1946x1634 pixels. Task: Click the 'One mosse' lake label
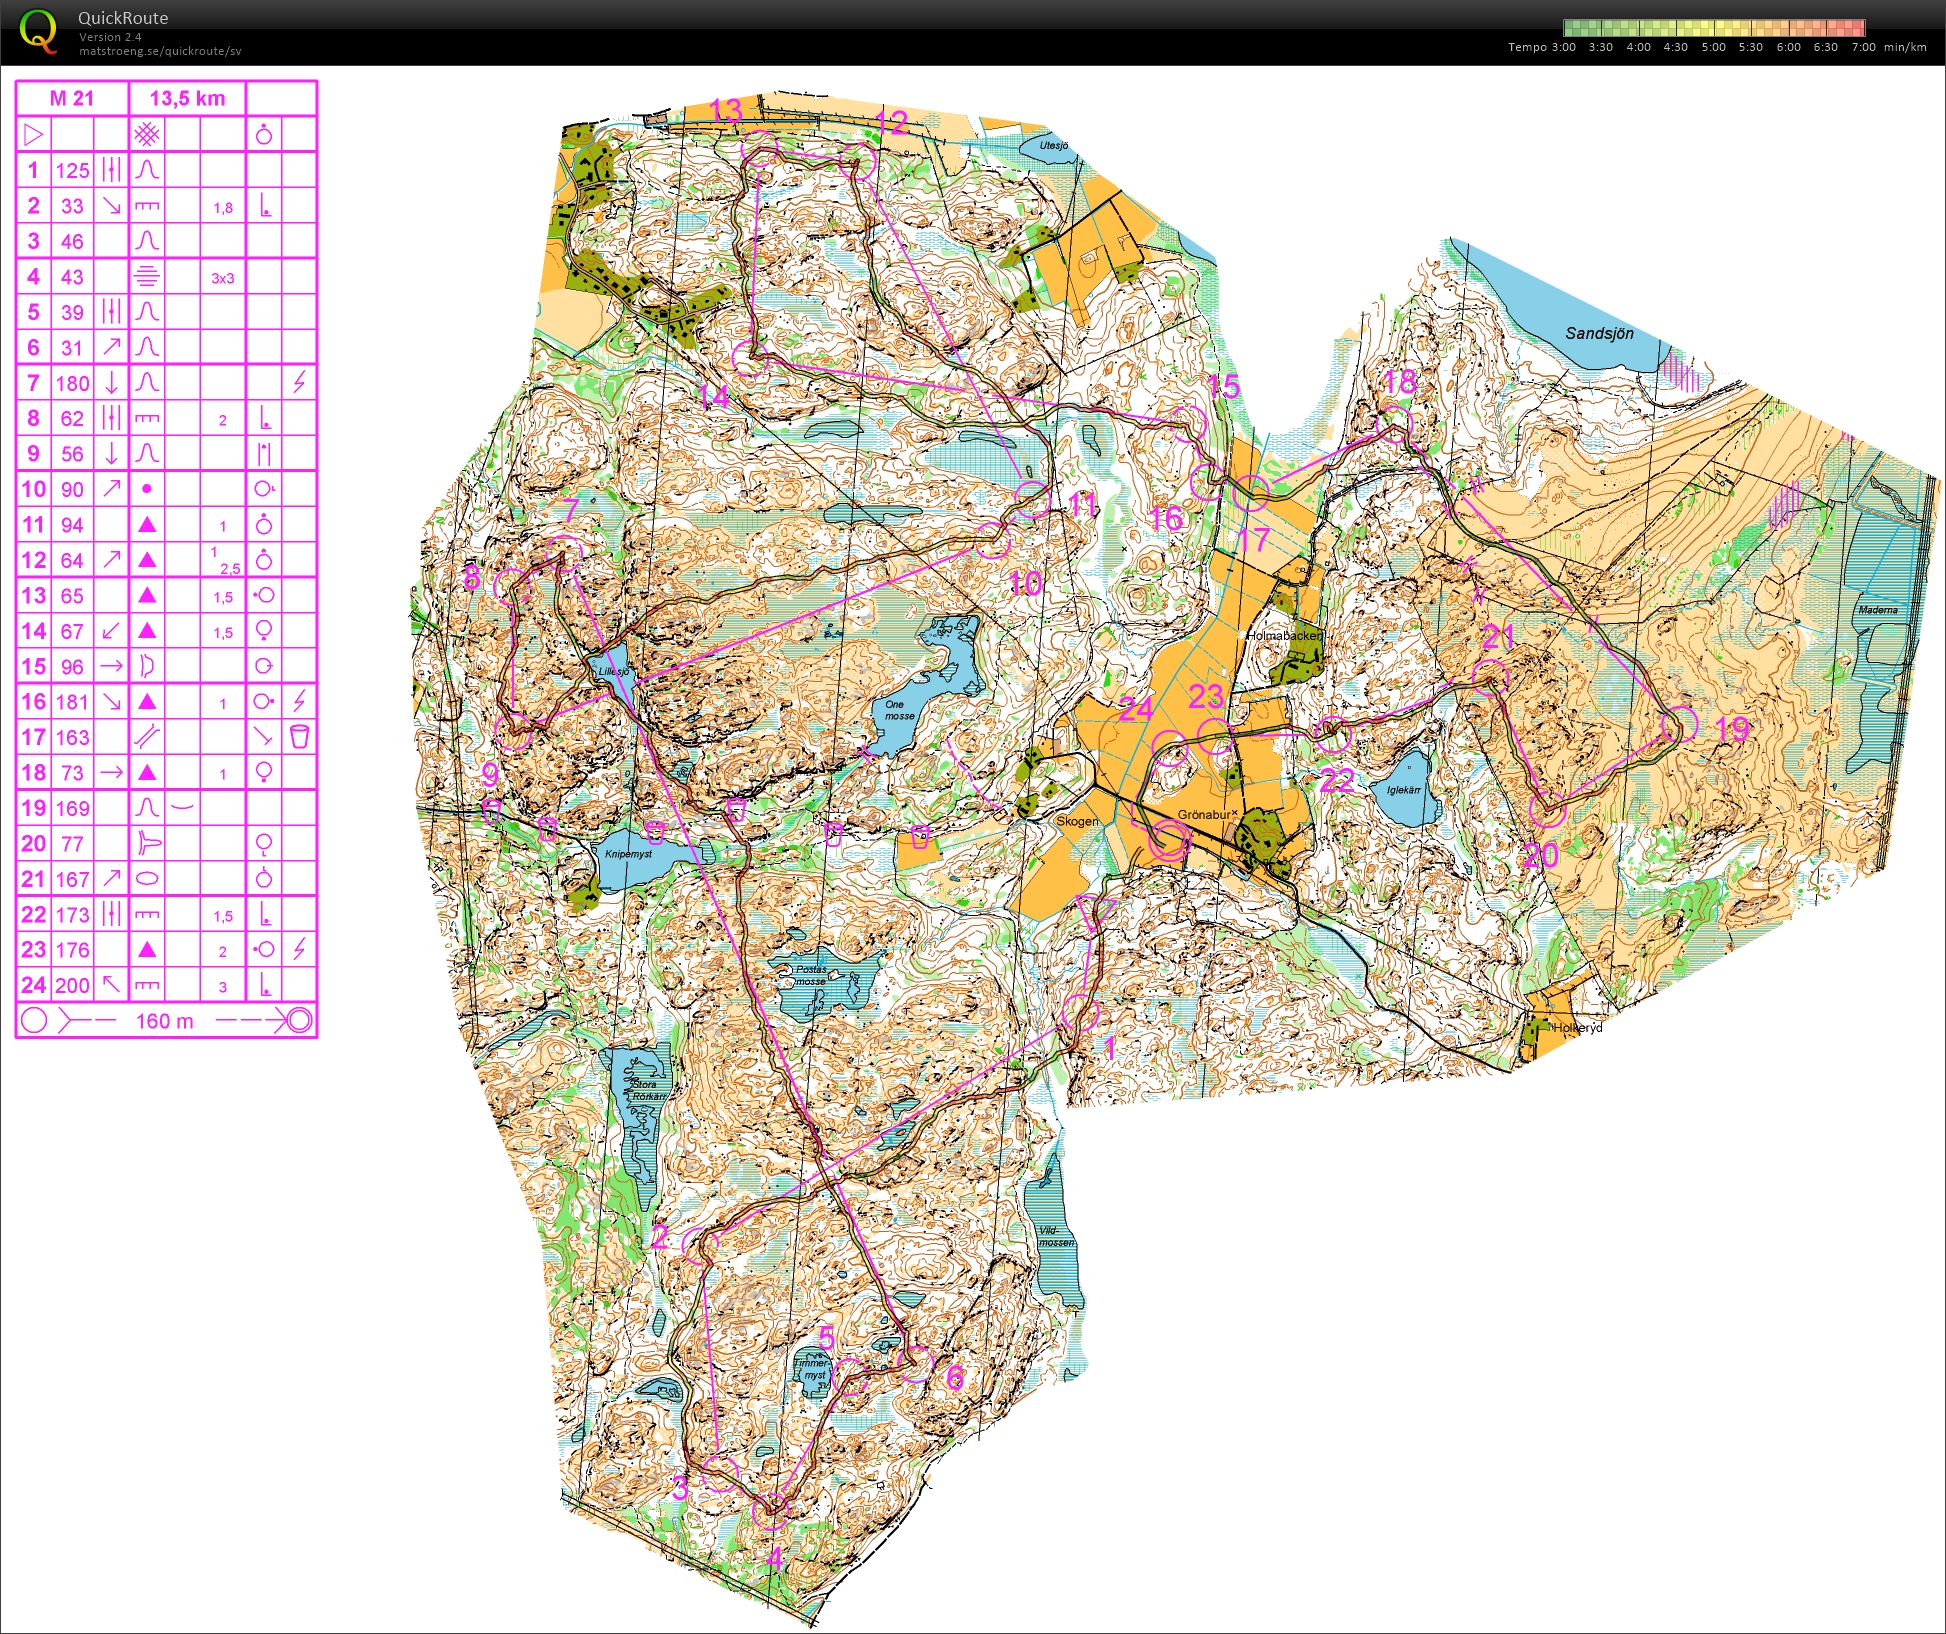(899, 710)
